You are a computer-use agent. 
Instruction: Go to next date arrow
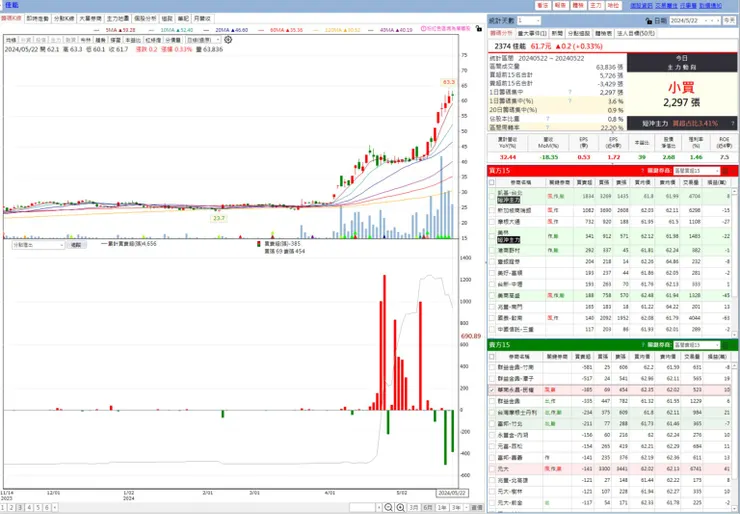coord(718,21)
